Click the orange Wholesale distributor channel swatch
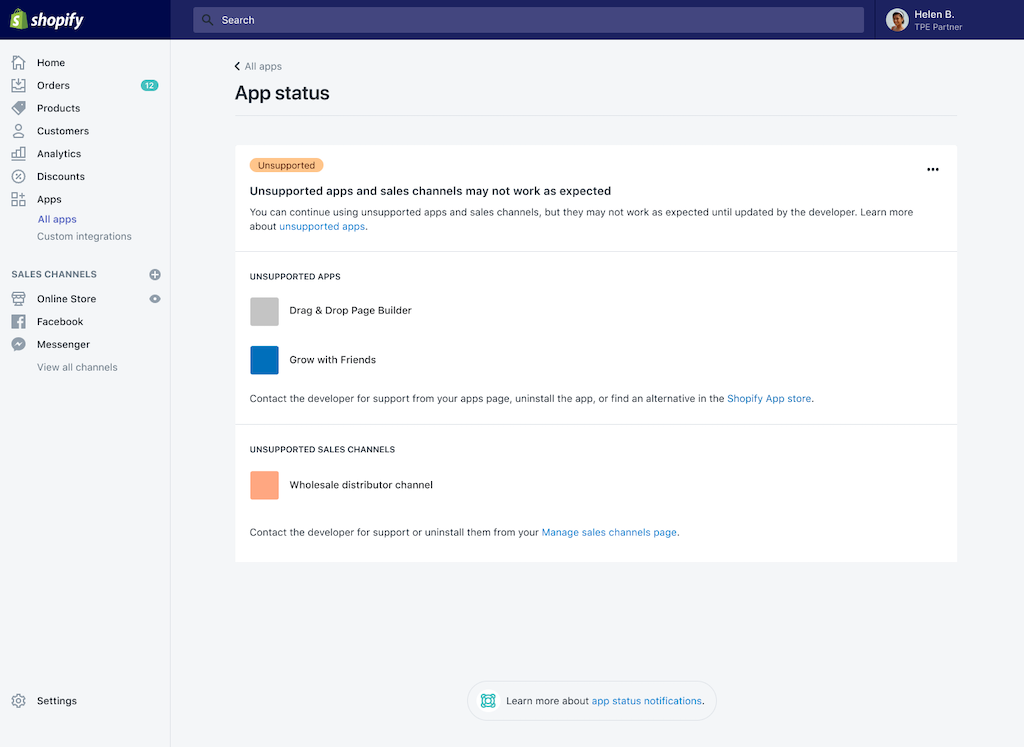 (264, 486)
